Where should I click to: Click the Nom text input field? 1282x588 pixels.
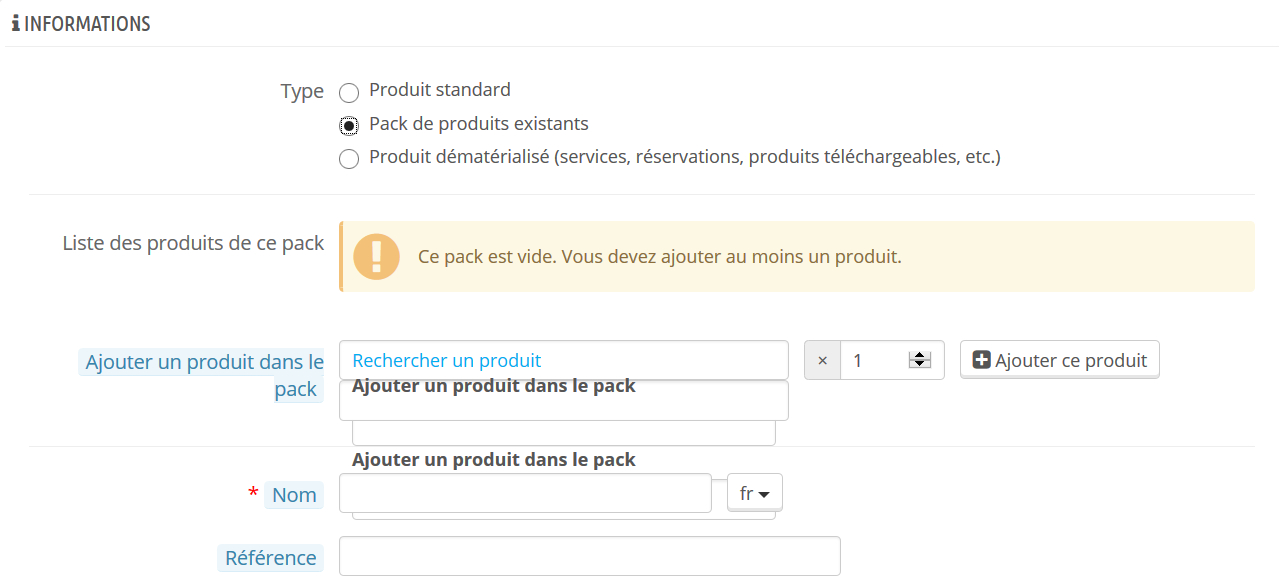[526, 493]
